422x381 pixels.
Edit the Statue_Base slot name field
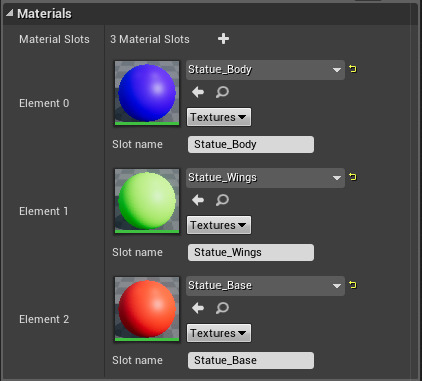tap(251, 360)
